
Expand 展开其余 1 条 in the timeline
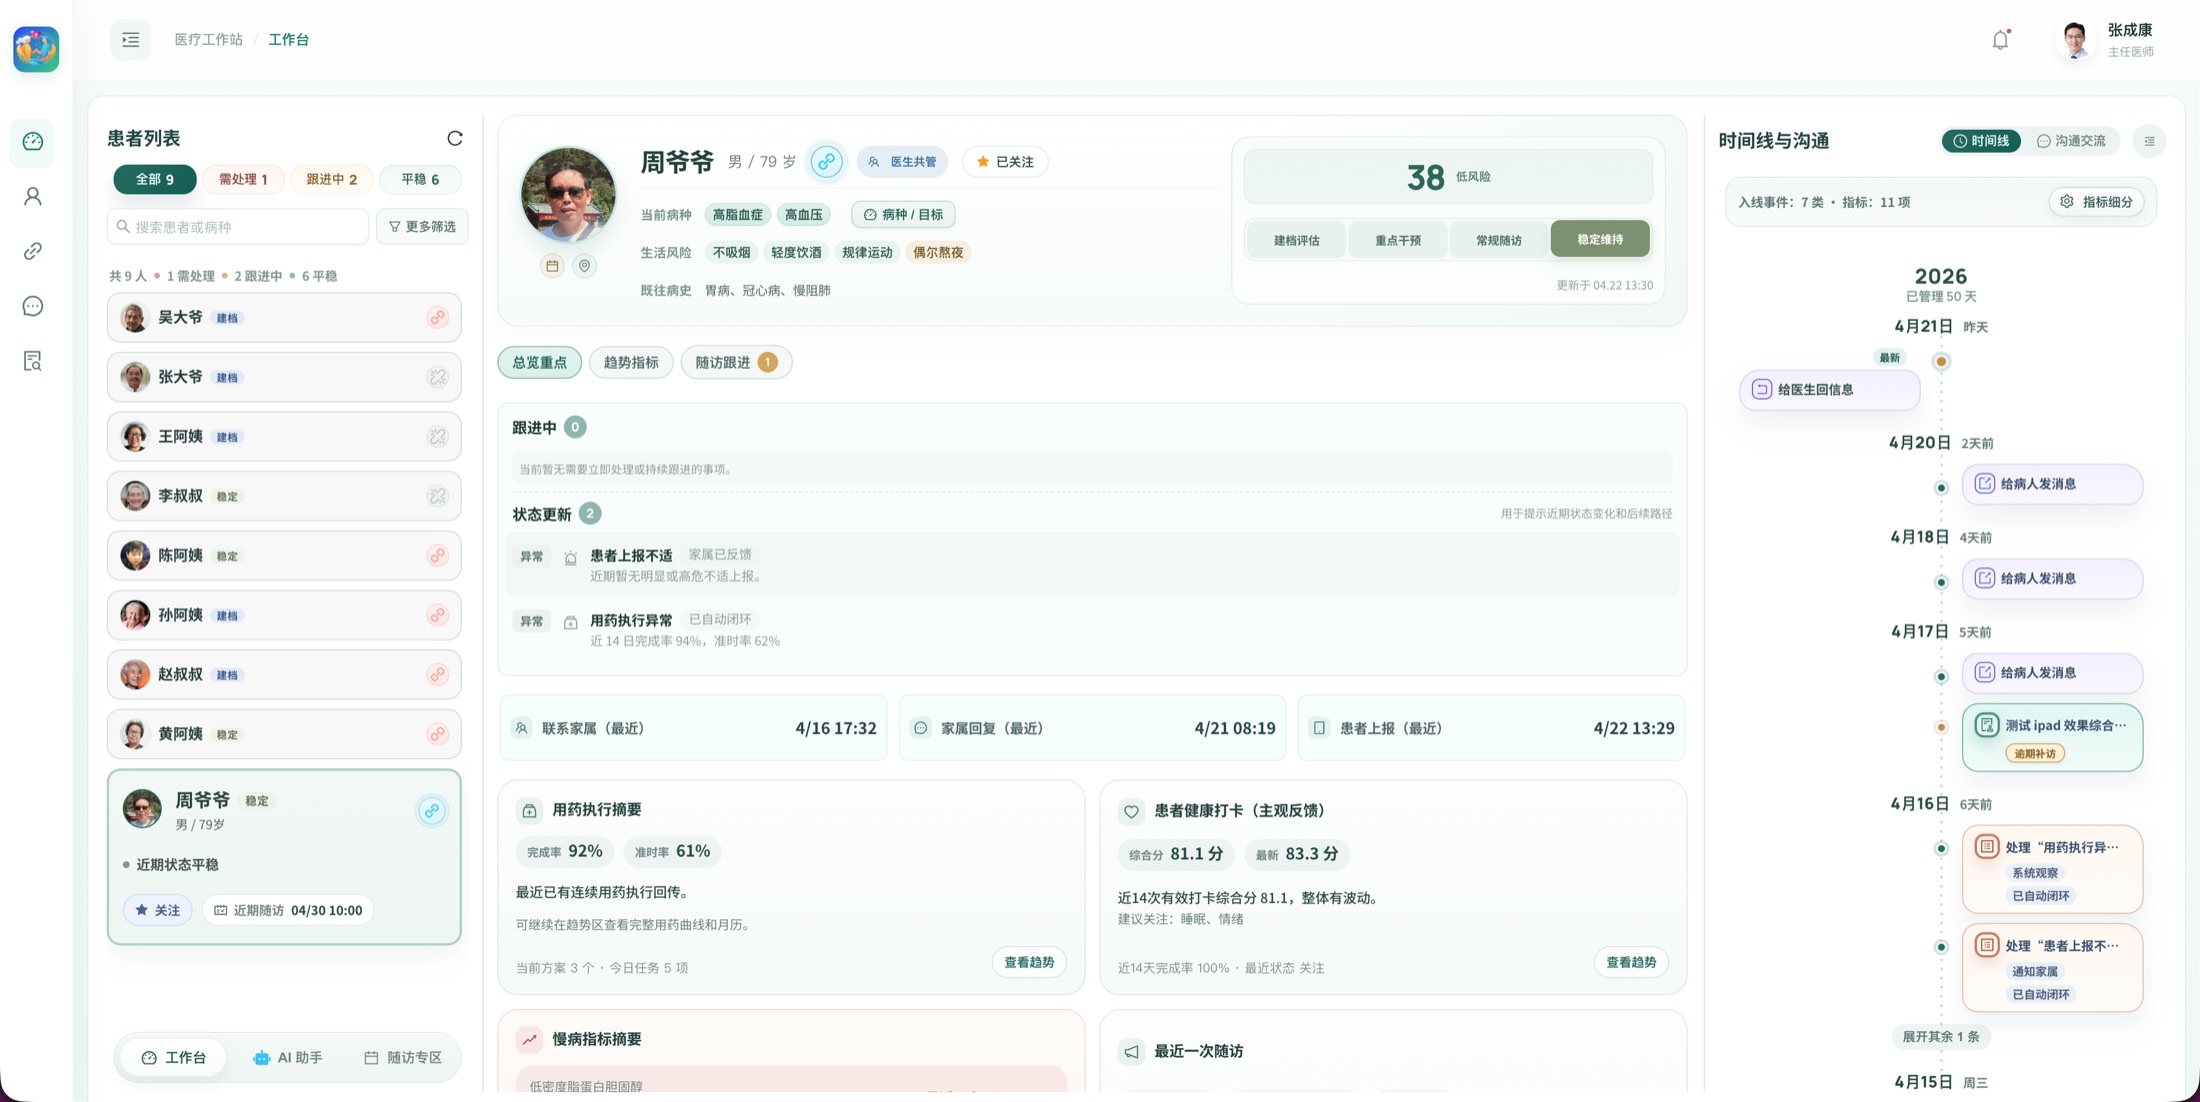tap(1940, 1036)
